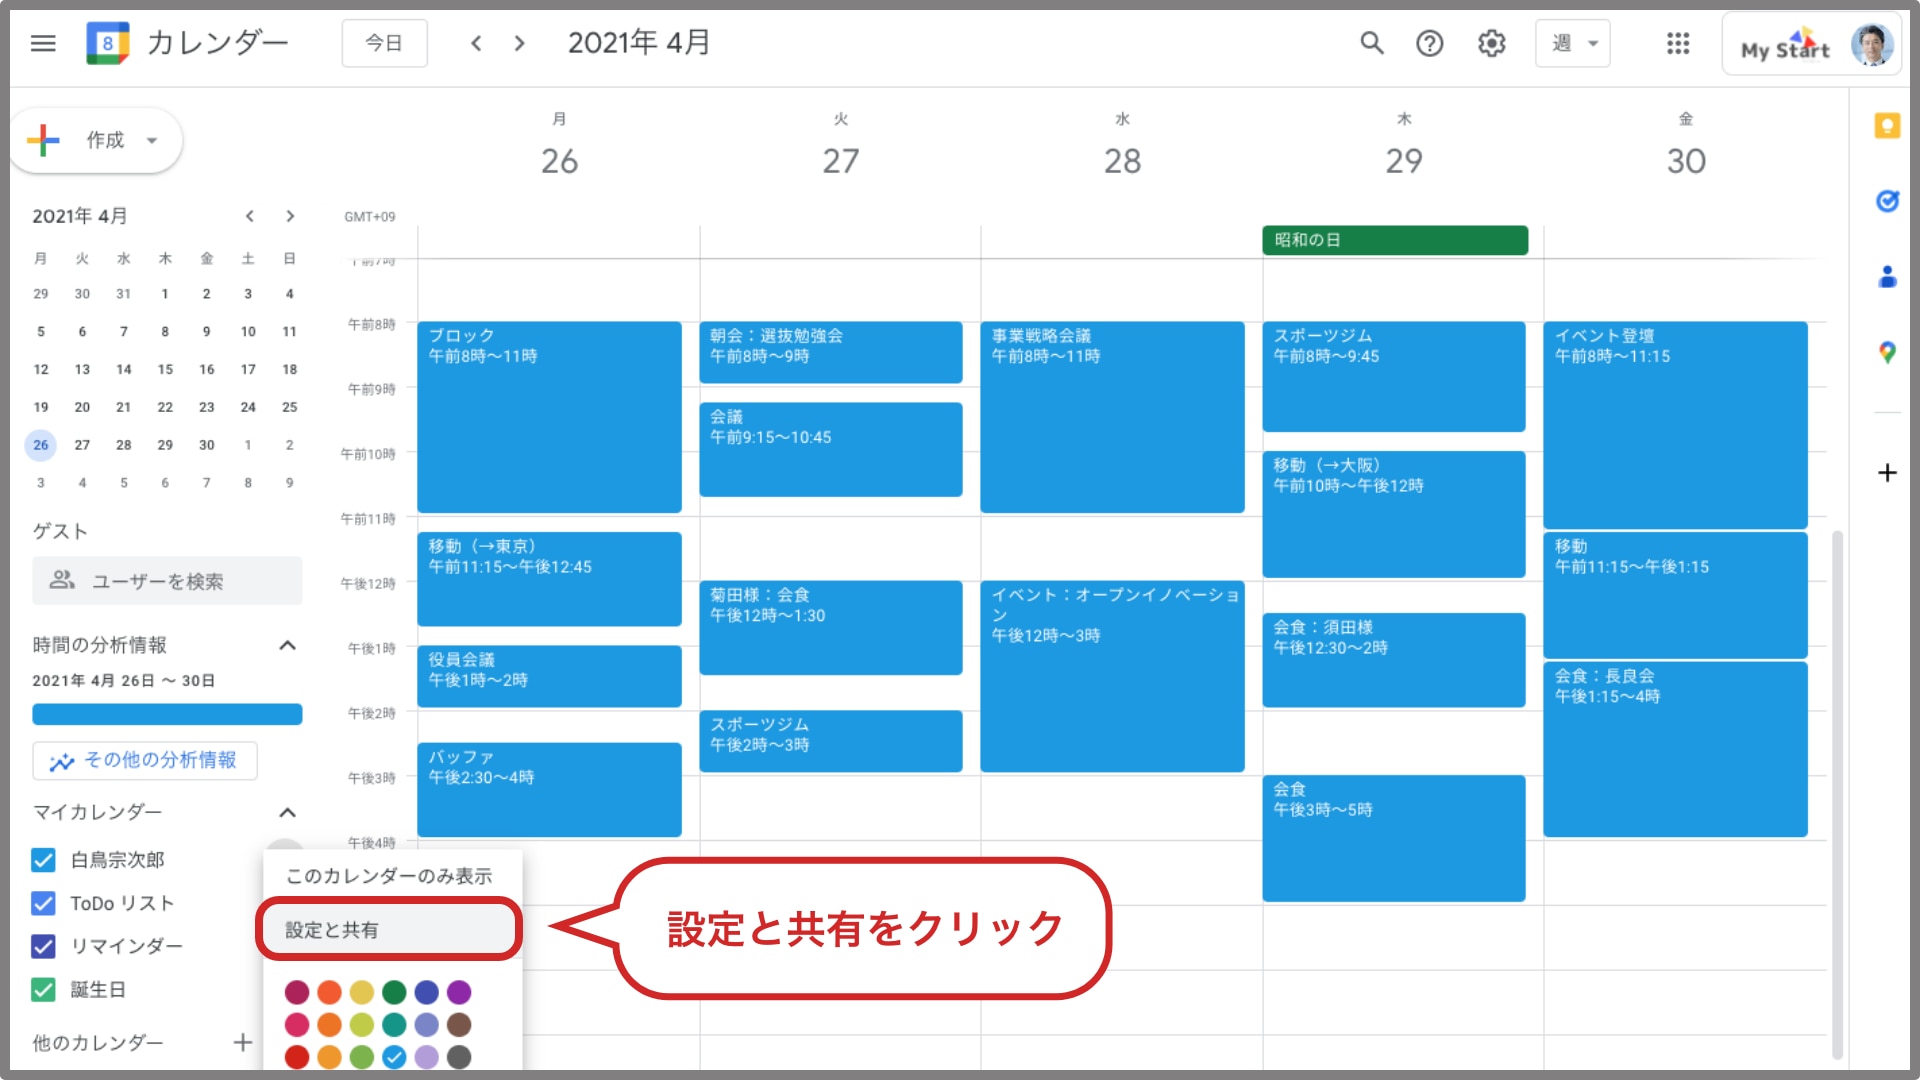This screenshot has height=1080, width=1920.
Task: Get add-ons with the plus icon
Action: 1887,472
